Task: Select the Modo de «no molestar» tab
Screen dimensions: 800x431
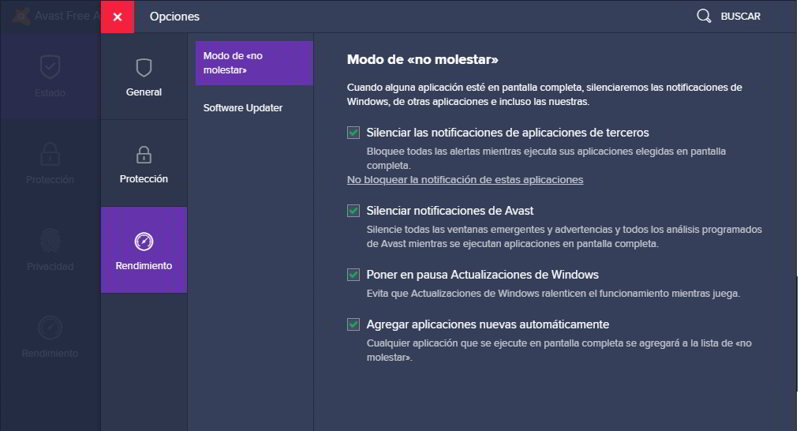Action: click(x=254, y=63)
